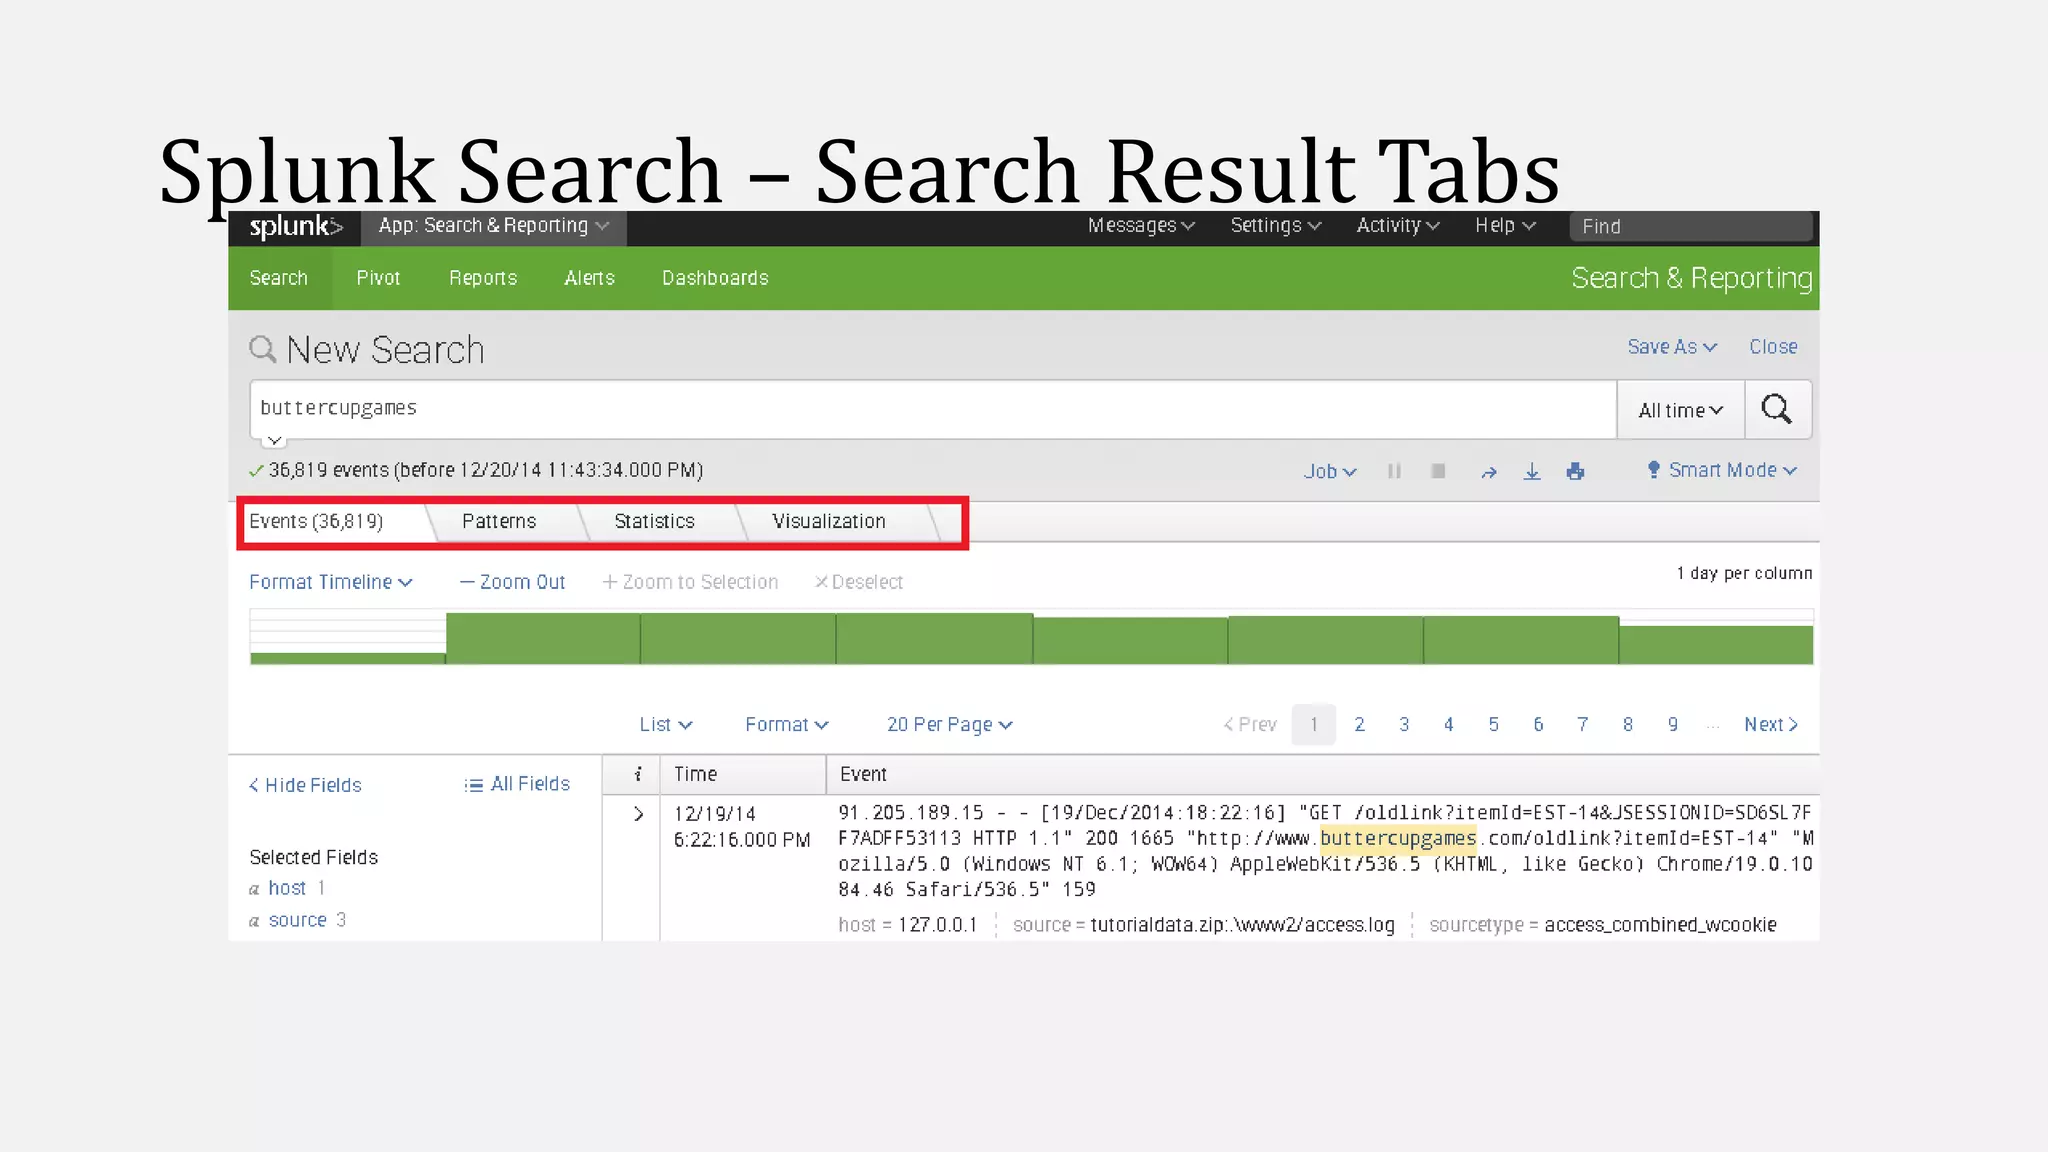The image size is (2048, 1152).
Task: Open the Settings menu
Action: point(1276,226)
